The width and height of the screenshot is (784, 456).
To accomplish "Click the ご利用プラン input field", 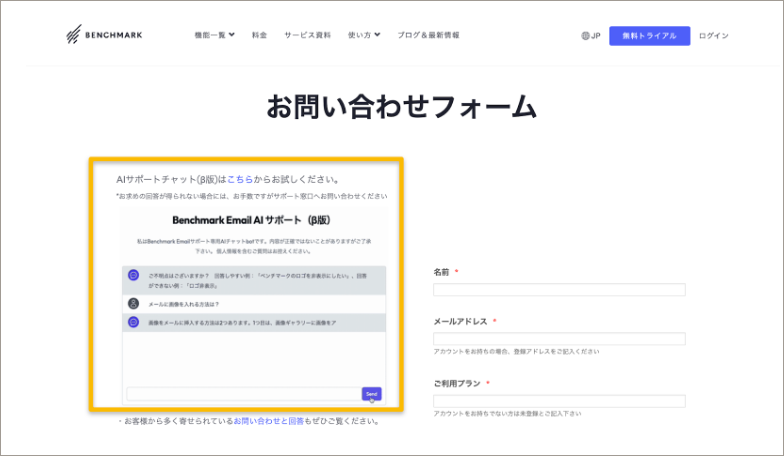I will click(x=559, y=401).
